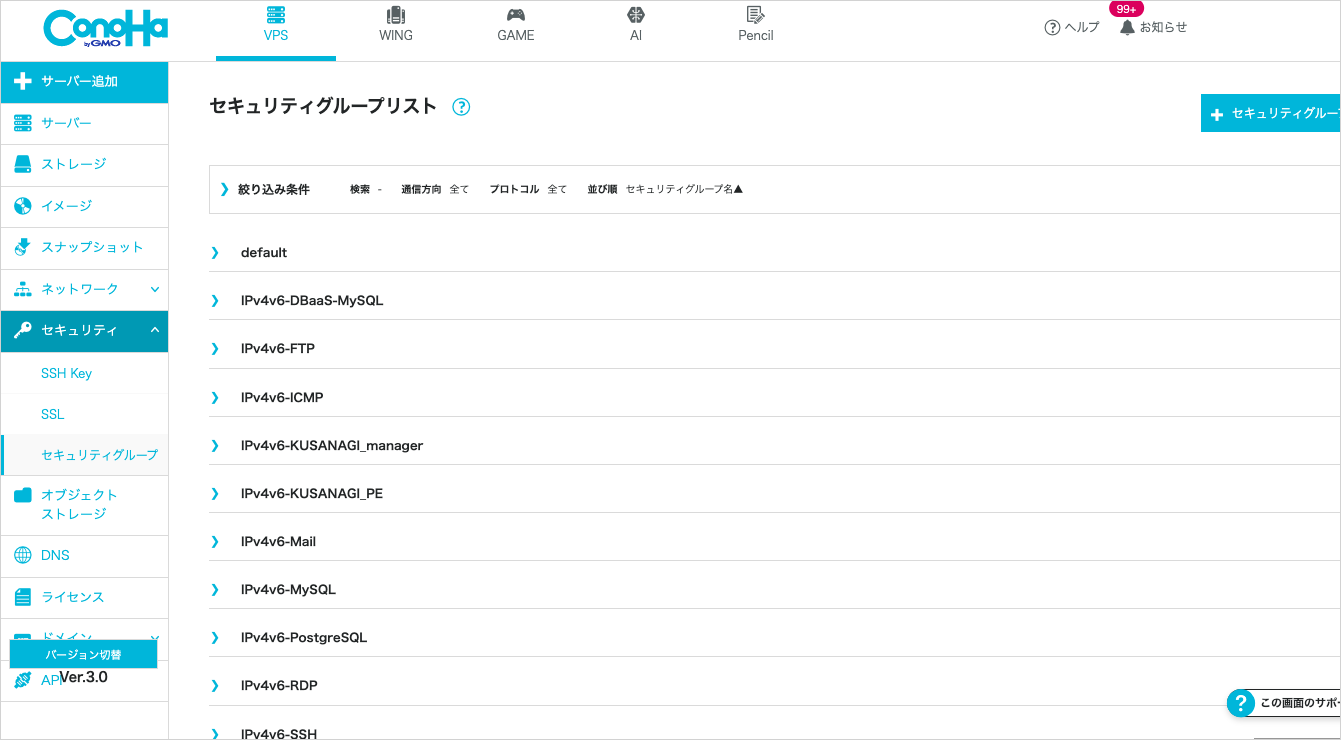Image resolution: width=1341 pixels, height=740 pixels.
Task: Click the バージョン切替 button
Action: (x=84, y=654)
